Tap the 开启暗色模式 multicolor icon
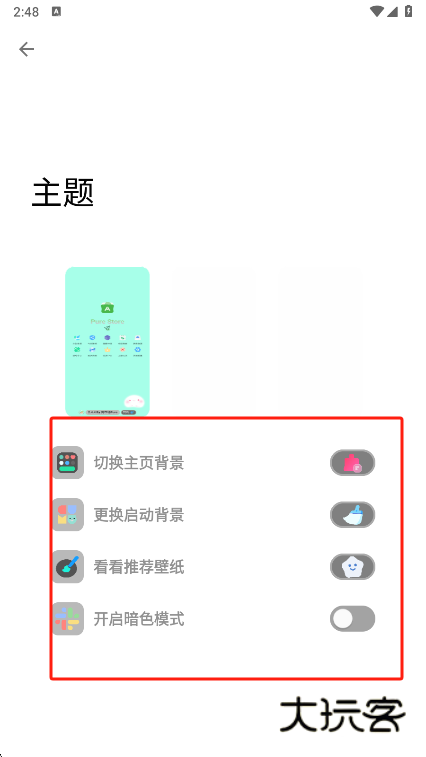 click(68, 619)
